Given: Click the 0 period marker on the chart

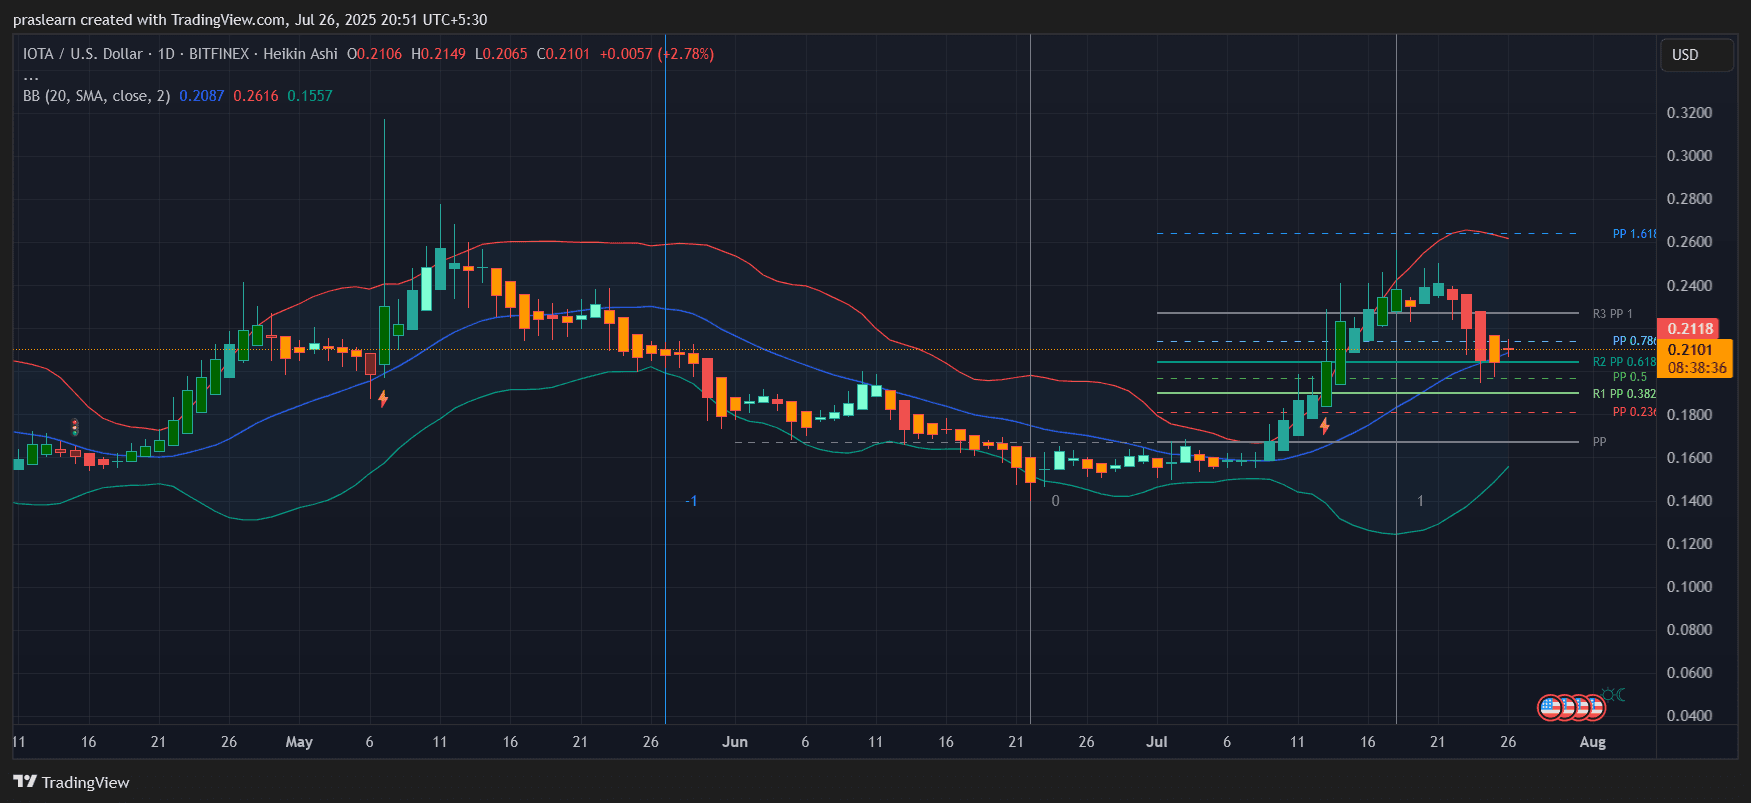Looking at the screenshot, I should point(1055,501).
